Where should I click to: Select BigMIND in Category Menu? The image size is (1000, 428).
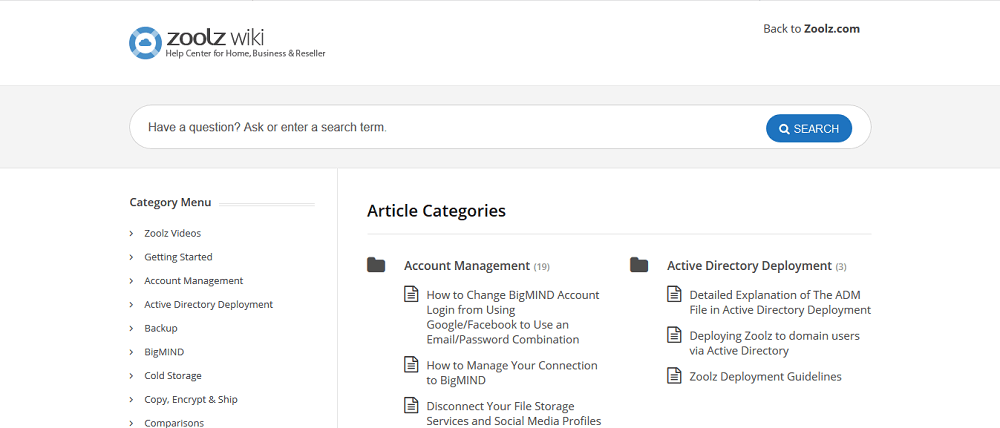[164, 352]
